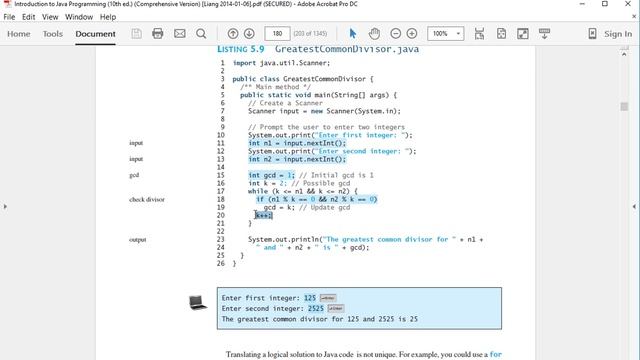Click the while loop on line 17
Image resolution: width=640 pixels, height=360 pixels.
tap(302, 191)
